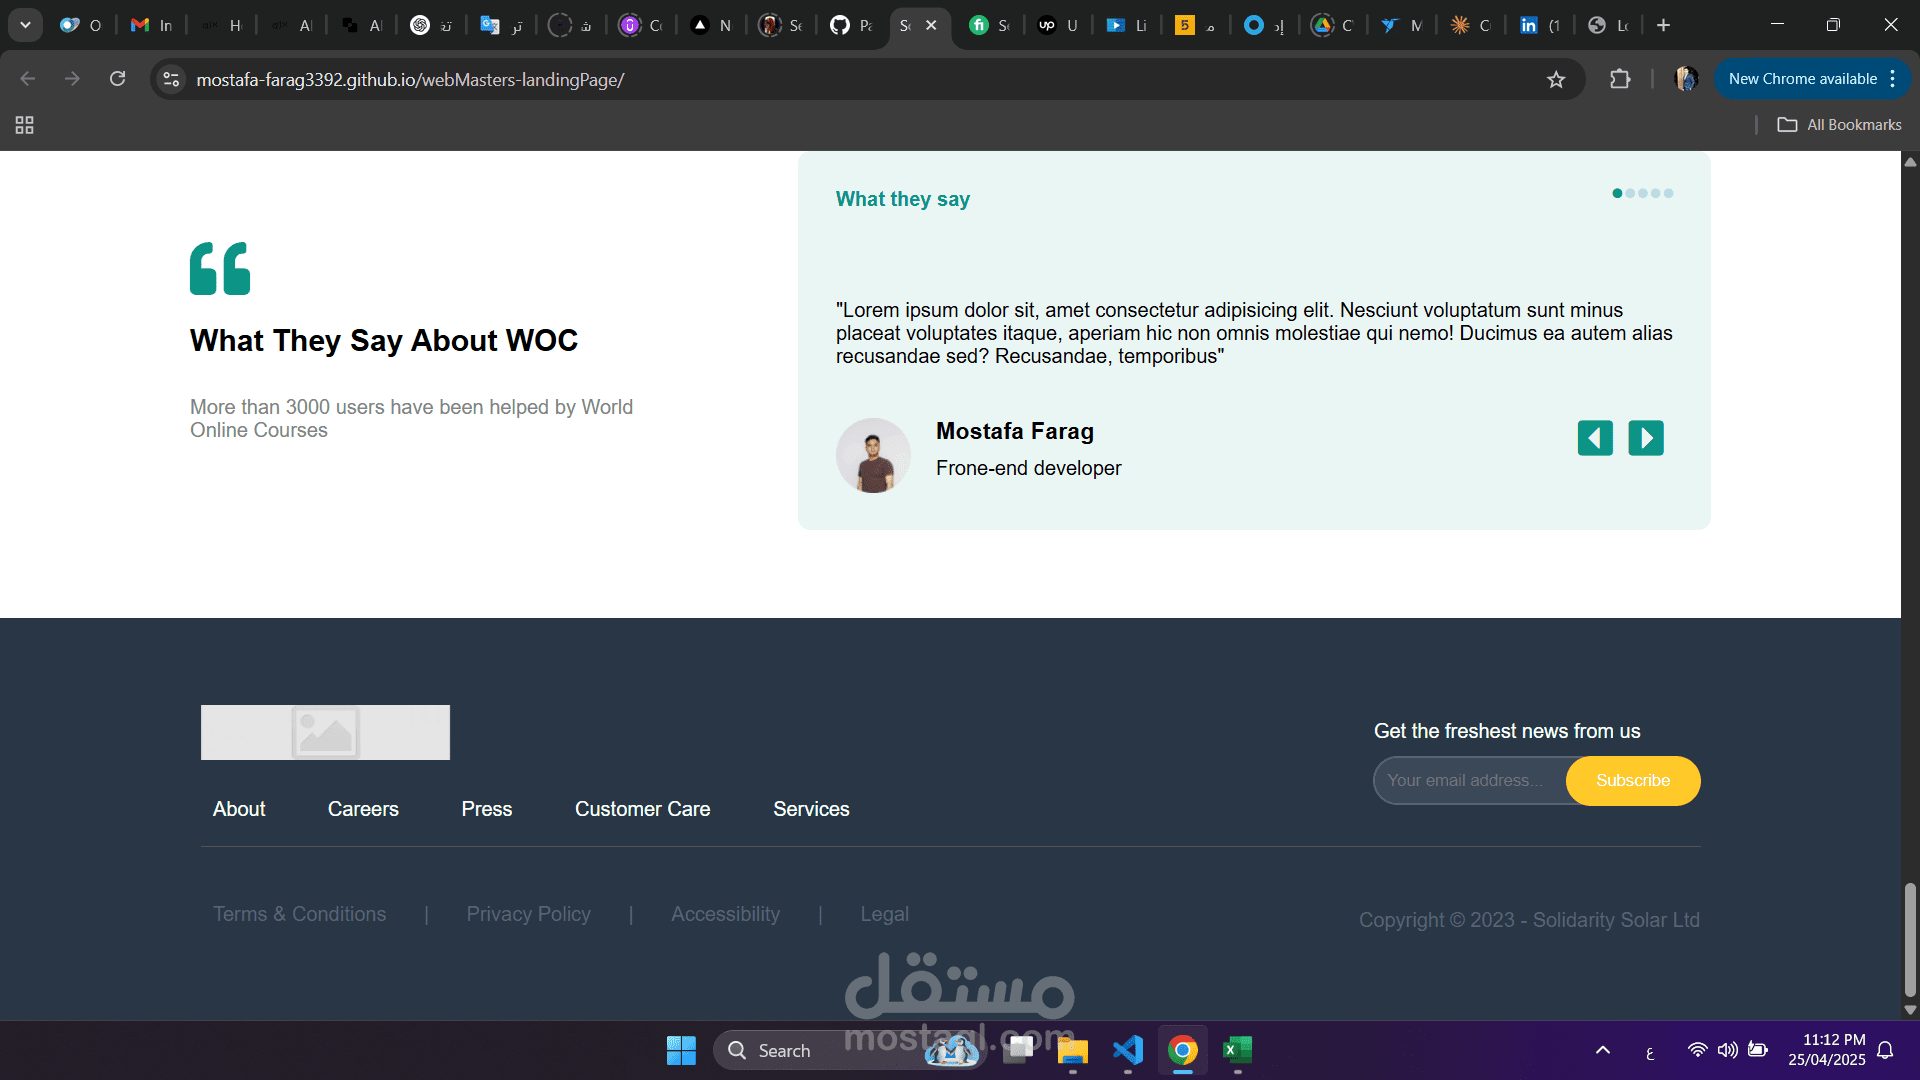Open the Chrome apps grid icon

coord(25,125)
